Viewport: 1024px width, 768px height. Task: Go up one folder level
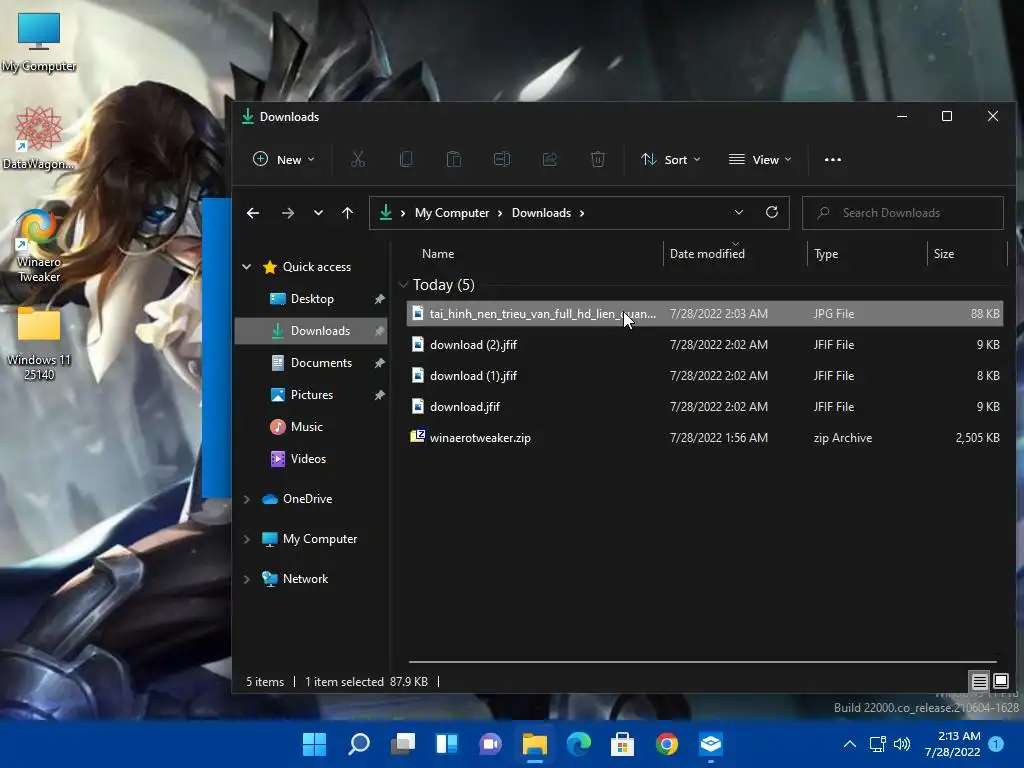[x=347, y=213]
